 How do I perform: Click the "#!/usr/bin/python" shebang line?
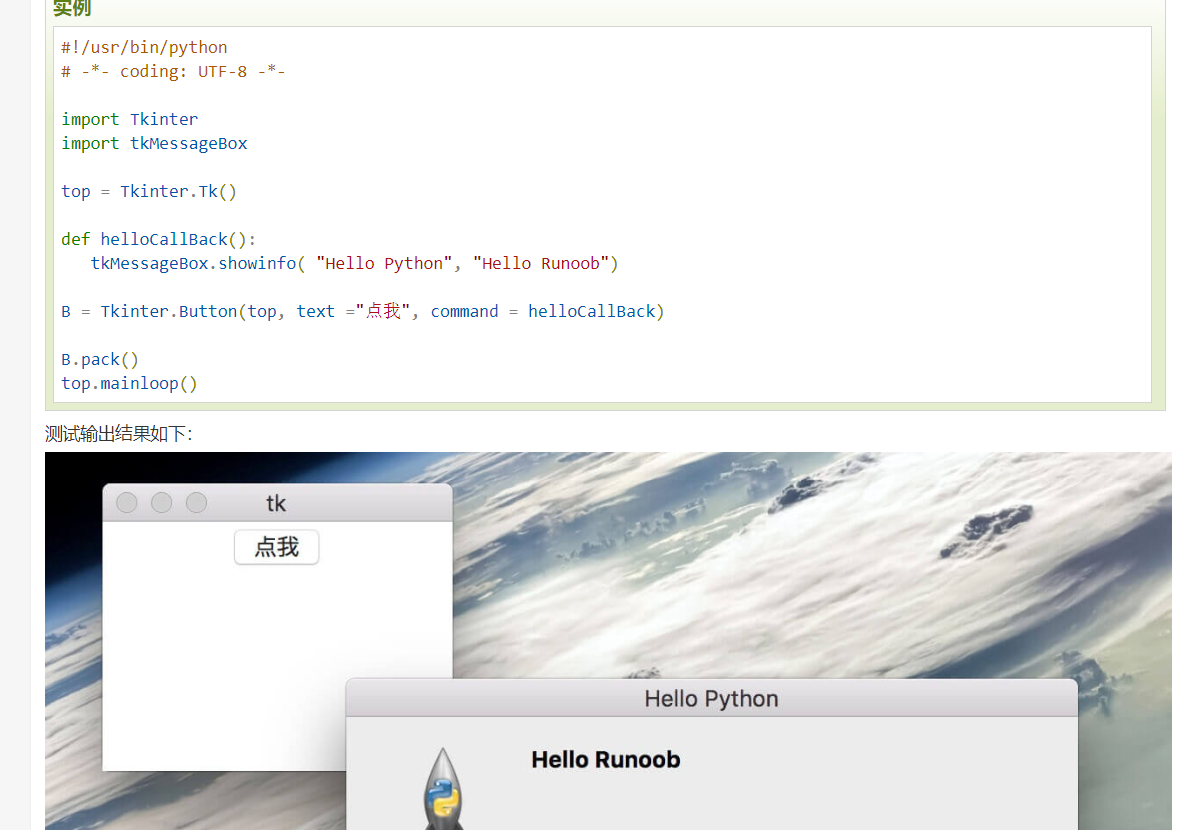tap(143, 47)
